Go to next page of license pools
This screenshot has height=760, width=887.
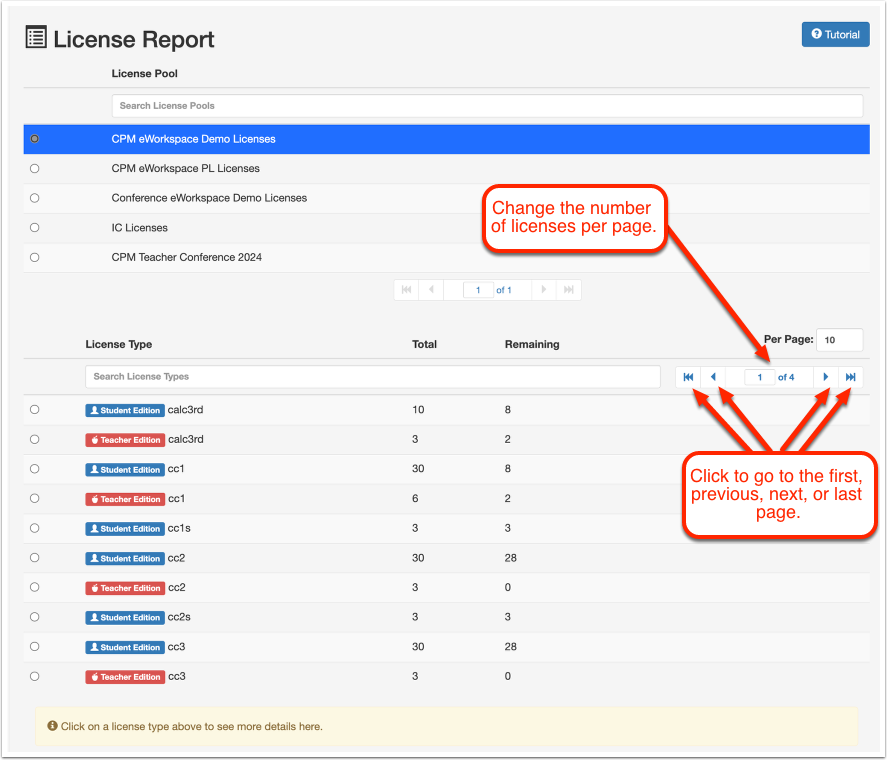544,290
